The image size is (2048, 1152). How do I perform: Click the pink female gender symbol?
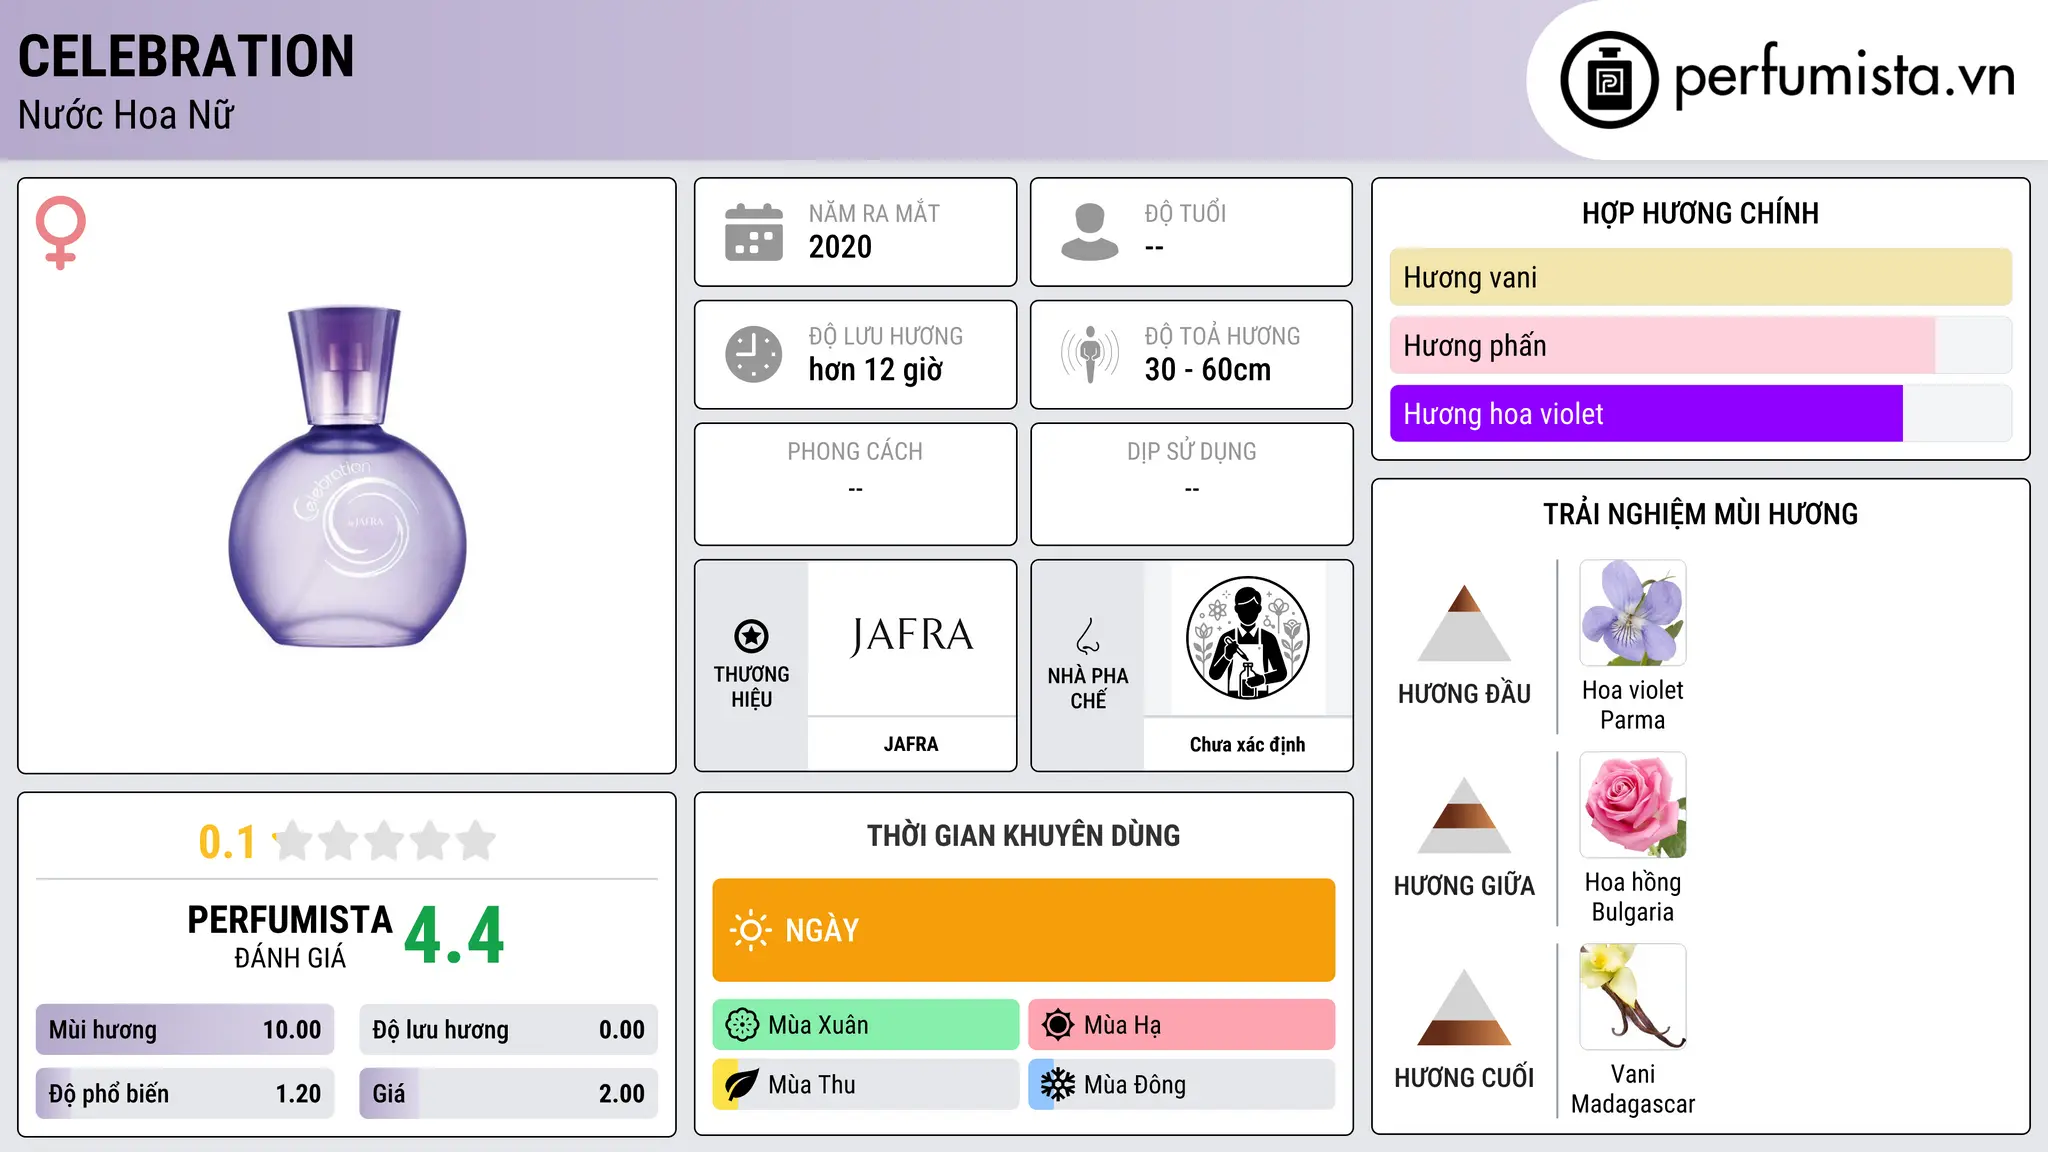(x=61, y=232)
